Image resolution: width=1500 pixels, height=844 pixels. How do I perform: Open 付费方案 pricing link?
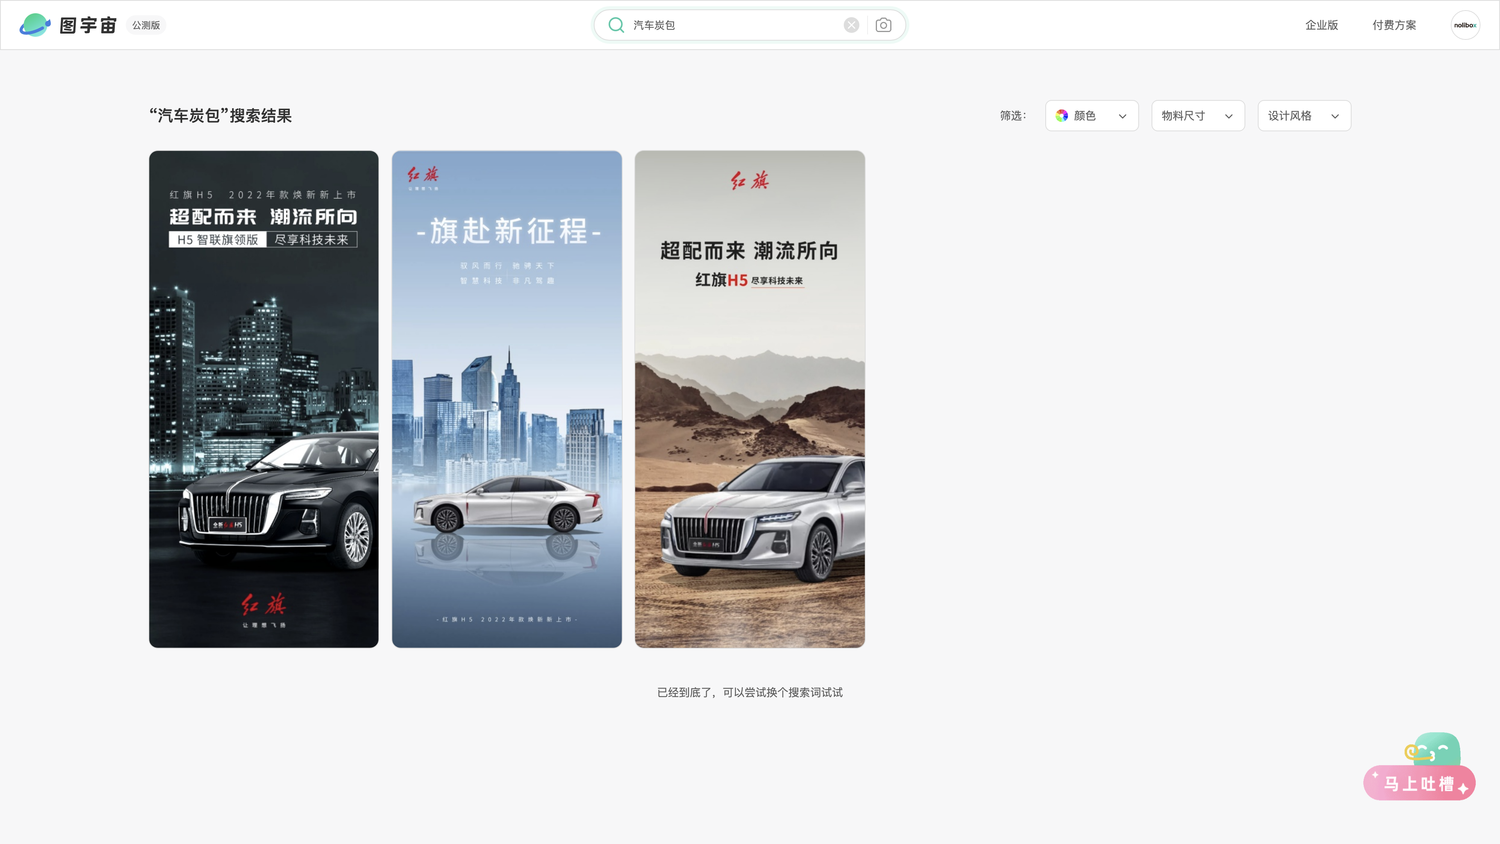tap(1394, 25)
